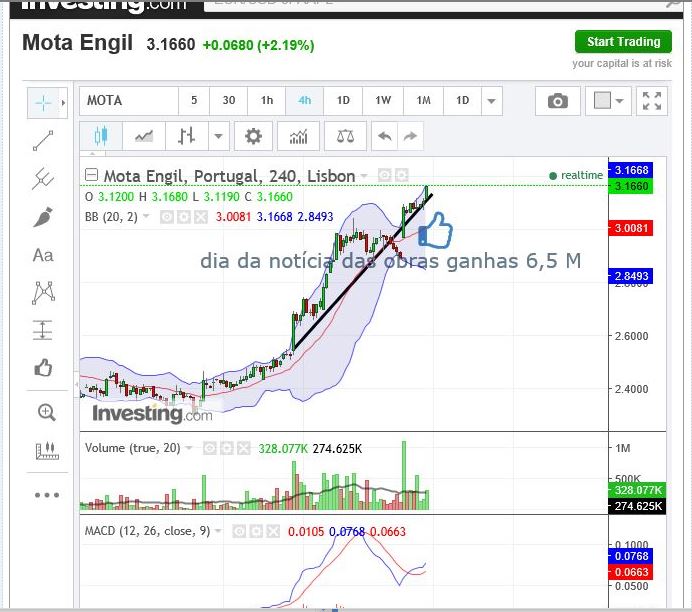The image size is (692, 612).
Task: Hide the Volume indicator
Action: click(210, 449)
